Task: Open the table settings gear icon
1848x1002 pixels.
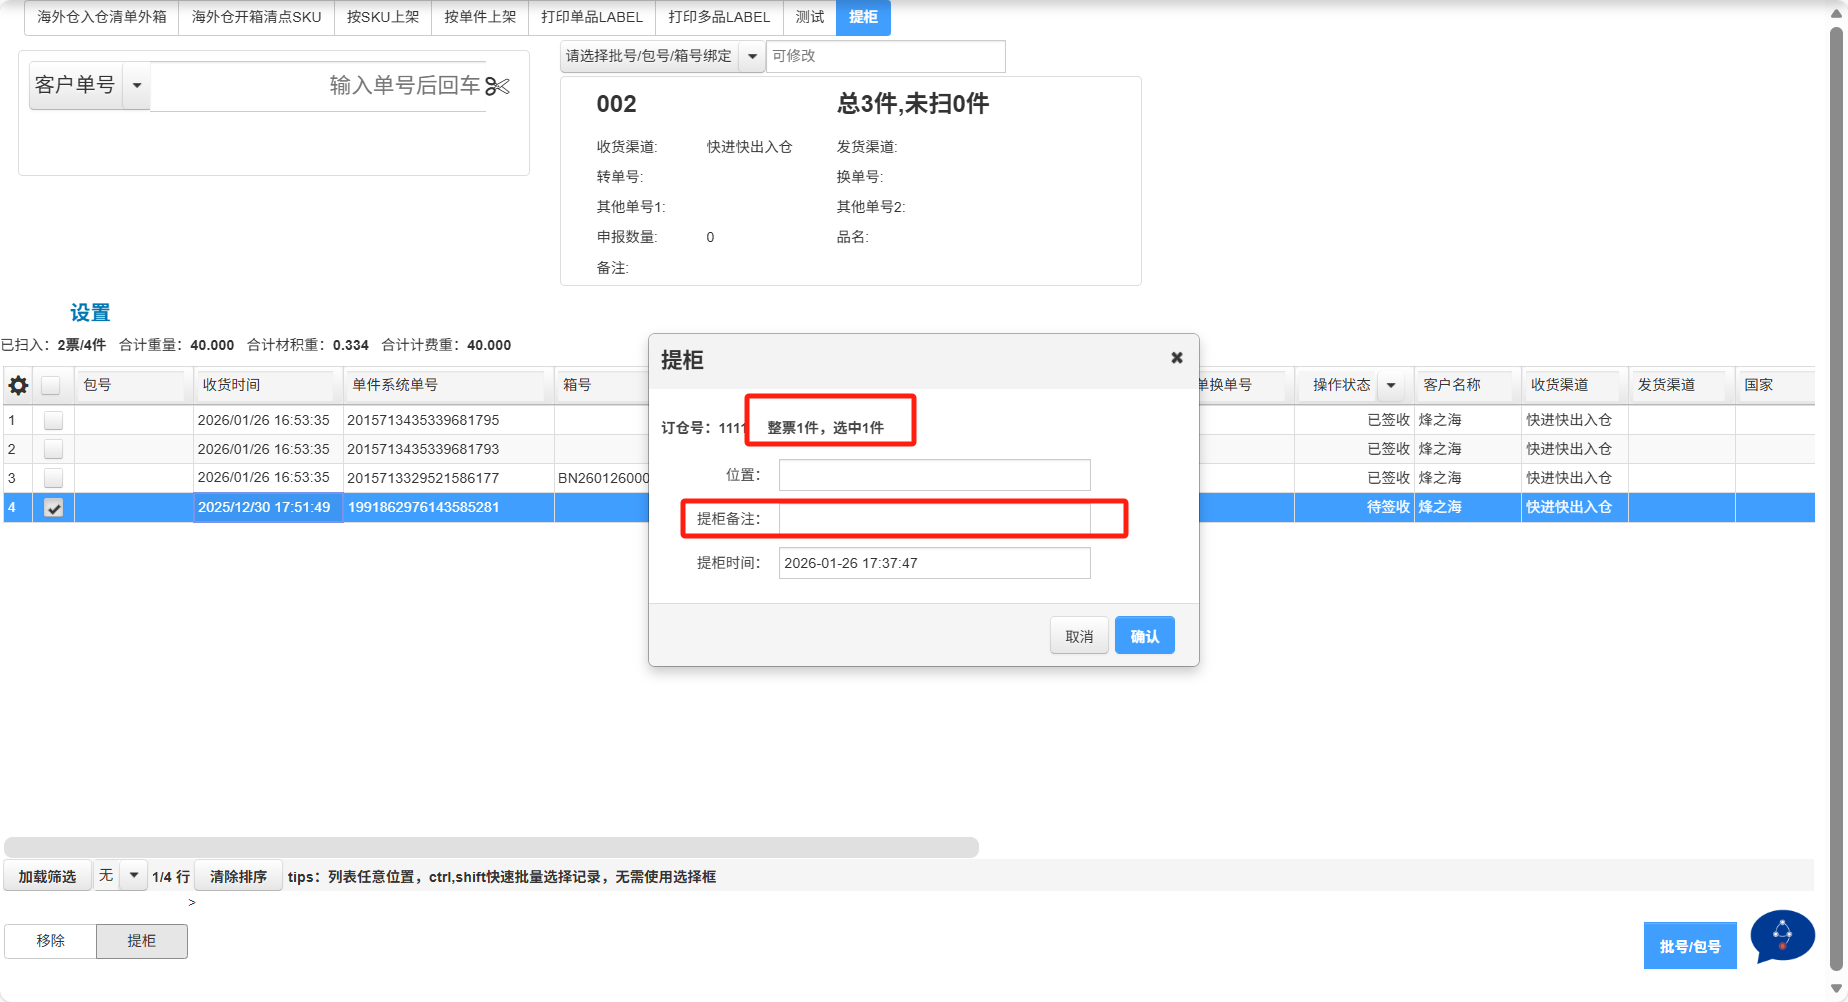Action: (18, 385)
